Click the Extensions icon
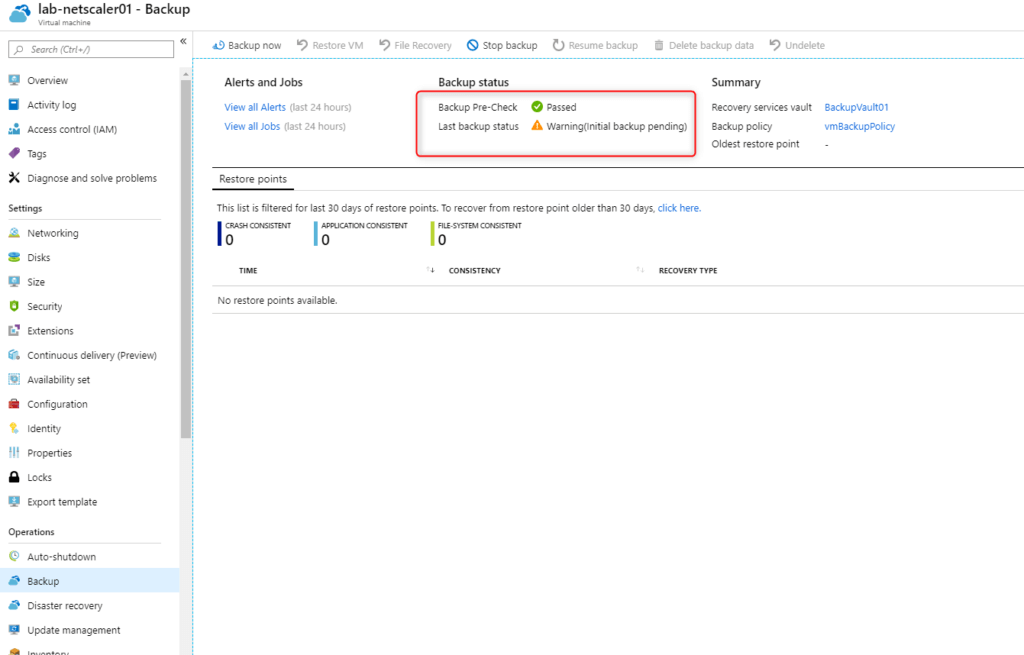This screenshot has width=1024, height=655. tap(14, 330)
